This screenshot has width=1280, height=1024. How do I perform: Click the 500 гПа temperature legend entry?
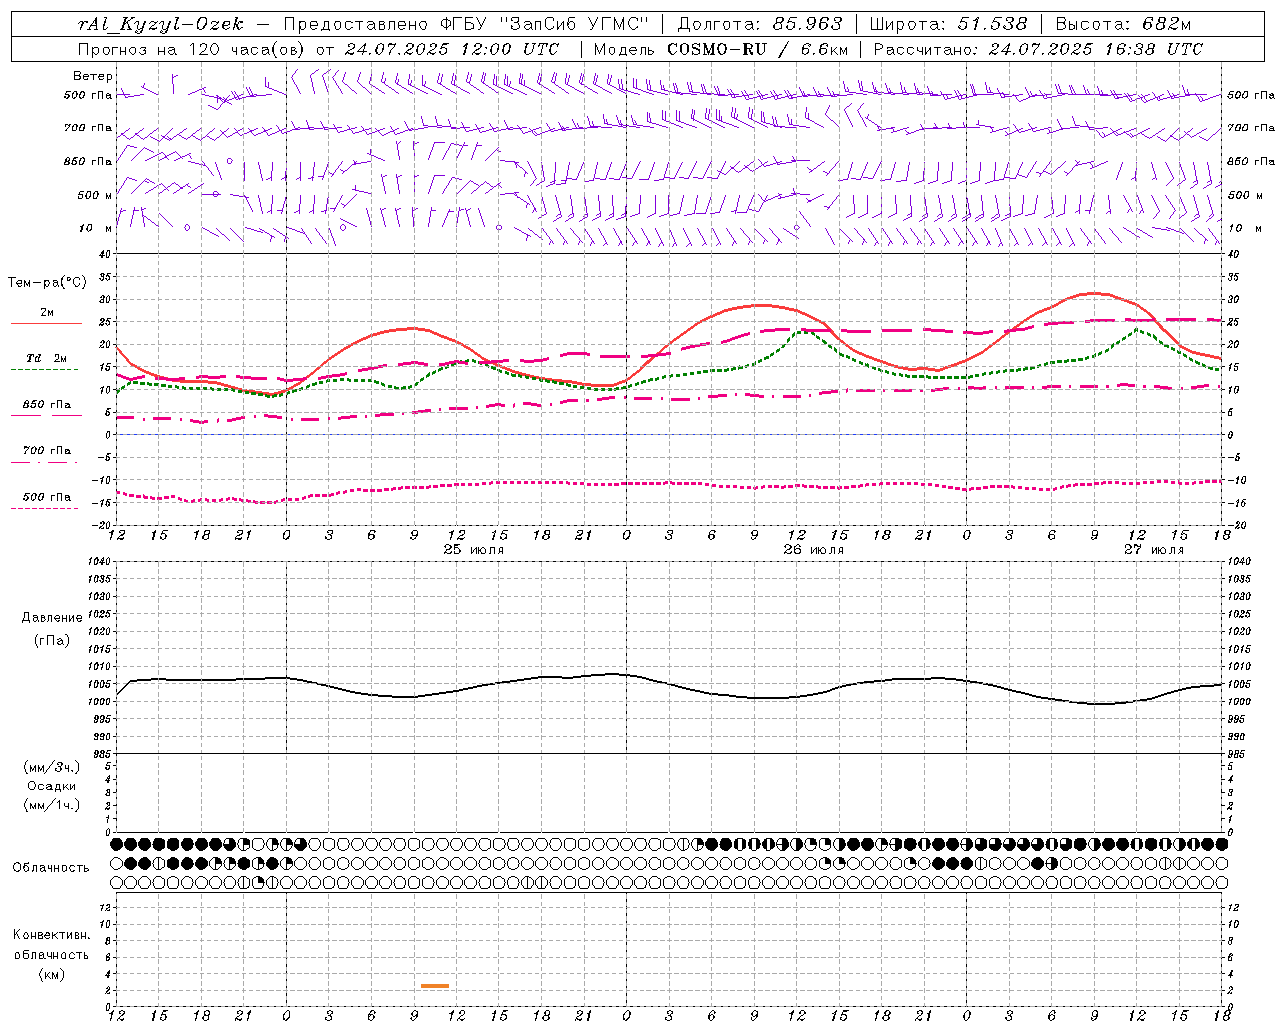point(47,497)
